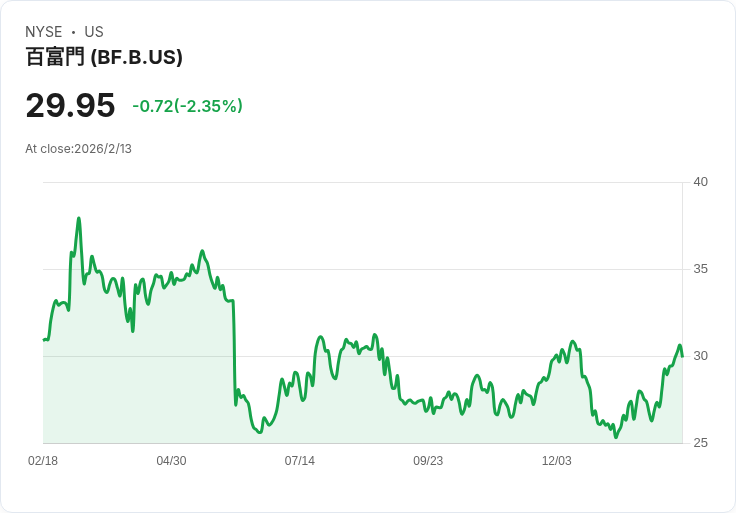Click the leftmost start of the price line
This screenshot has width=736, height=513.
click(44, 340)
